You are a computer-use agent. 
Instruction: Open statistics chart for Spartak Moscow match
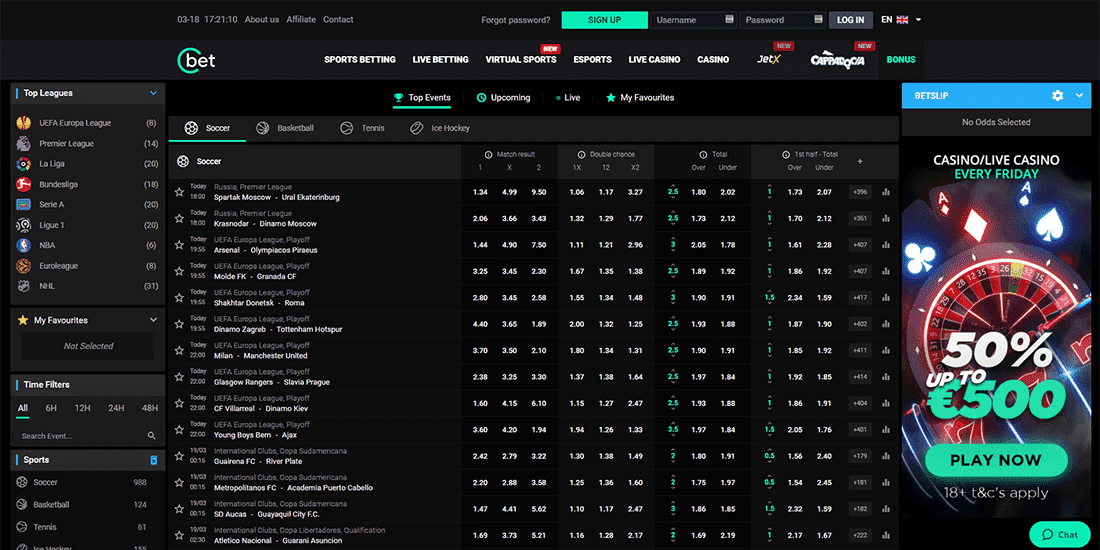click(886, 192)
